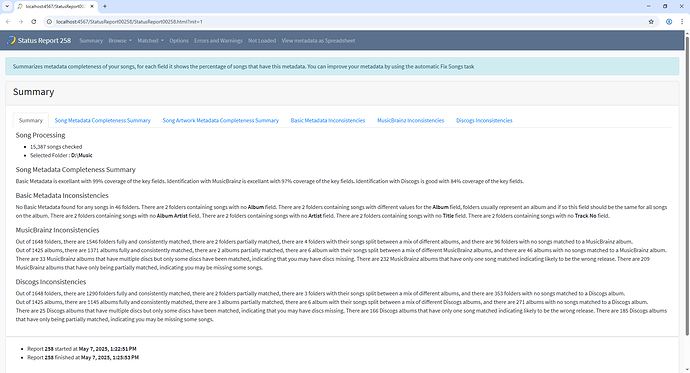
Task: Open the Chrome three-dot menu
Action: [x=683, y=22]
